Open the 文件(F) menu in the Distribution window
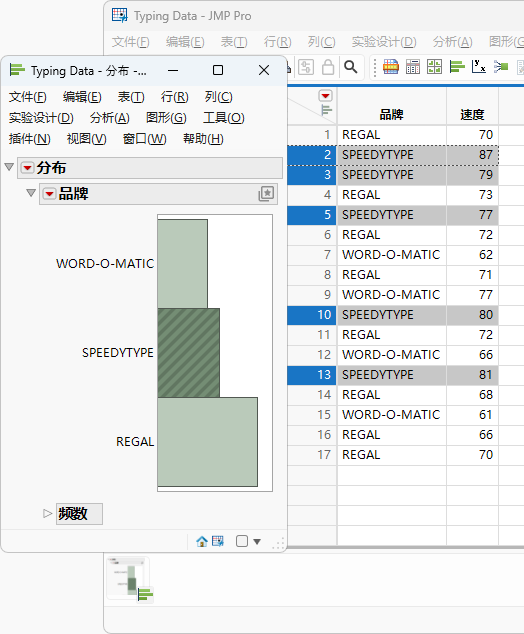The image size is (524, 634). 28,97
